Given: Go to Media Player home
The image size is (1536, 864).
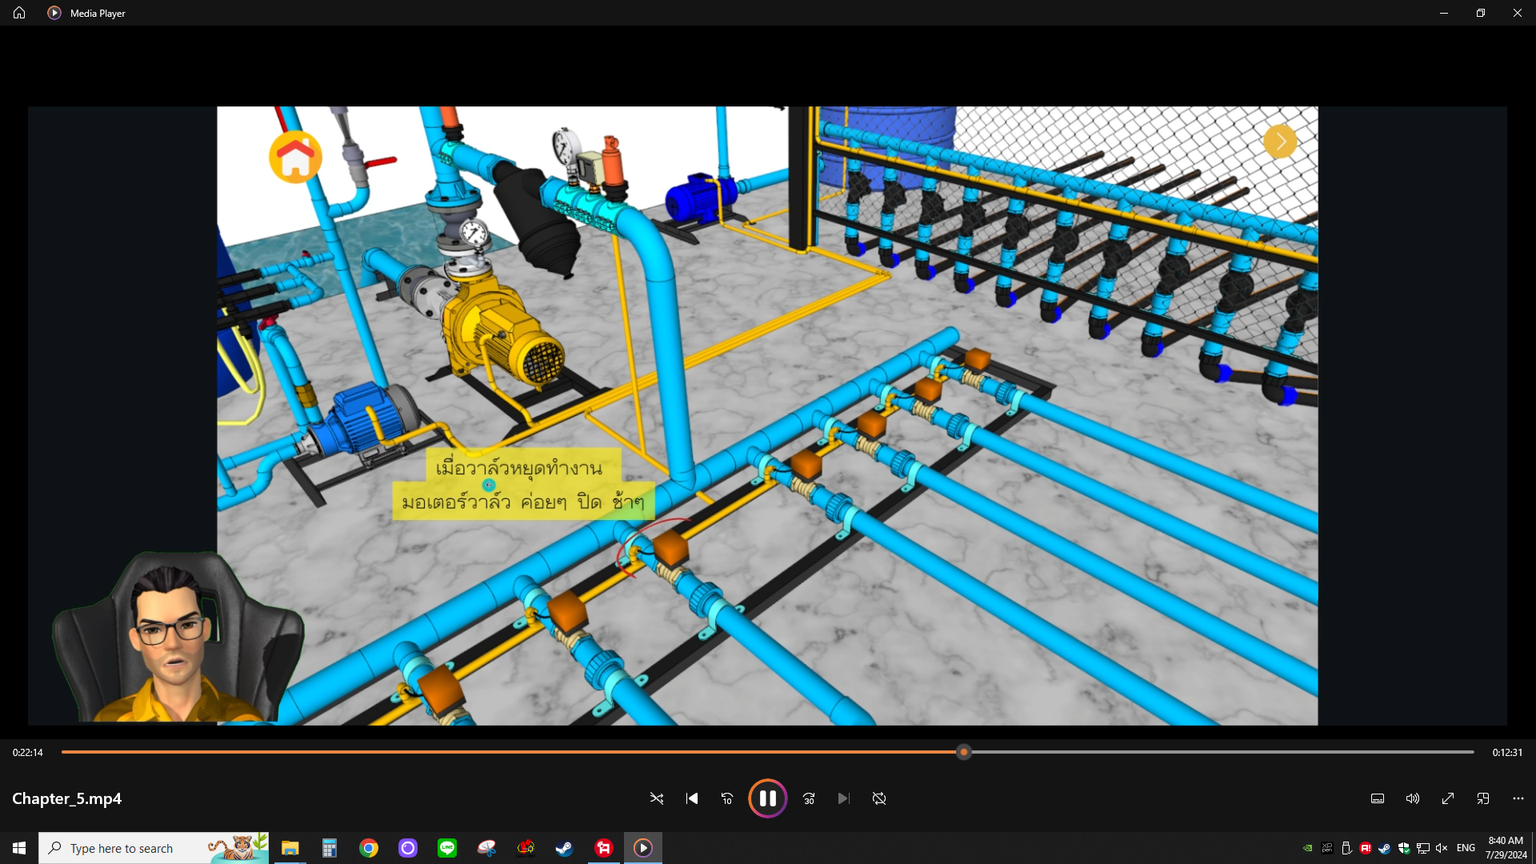Looking at the screenshot, I should (19, 13).
